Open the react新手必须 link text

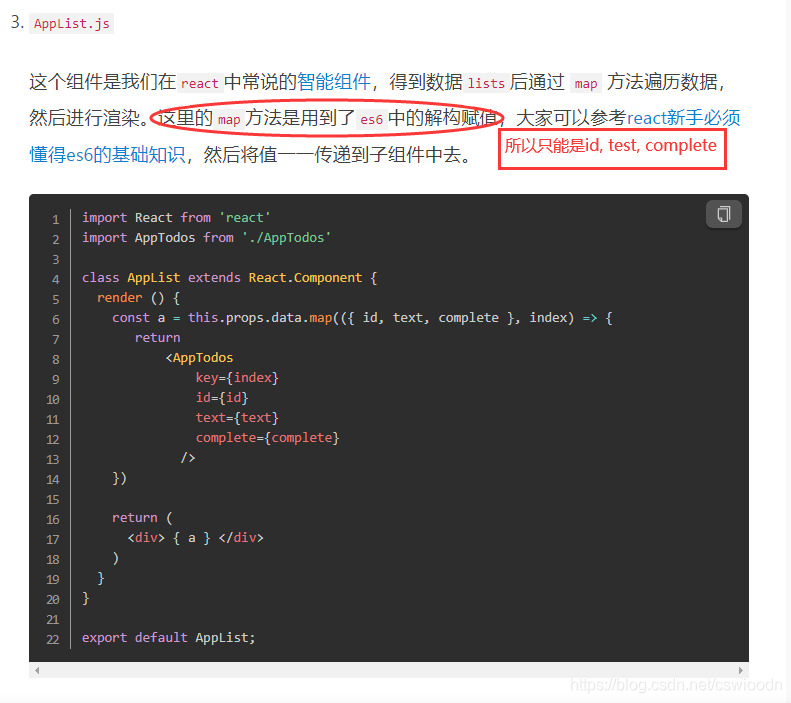(684, 118)
